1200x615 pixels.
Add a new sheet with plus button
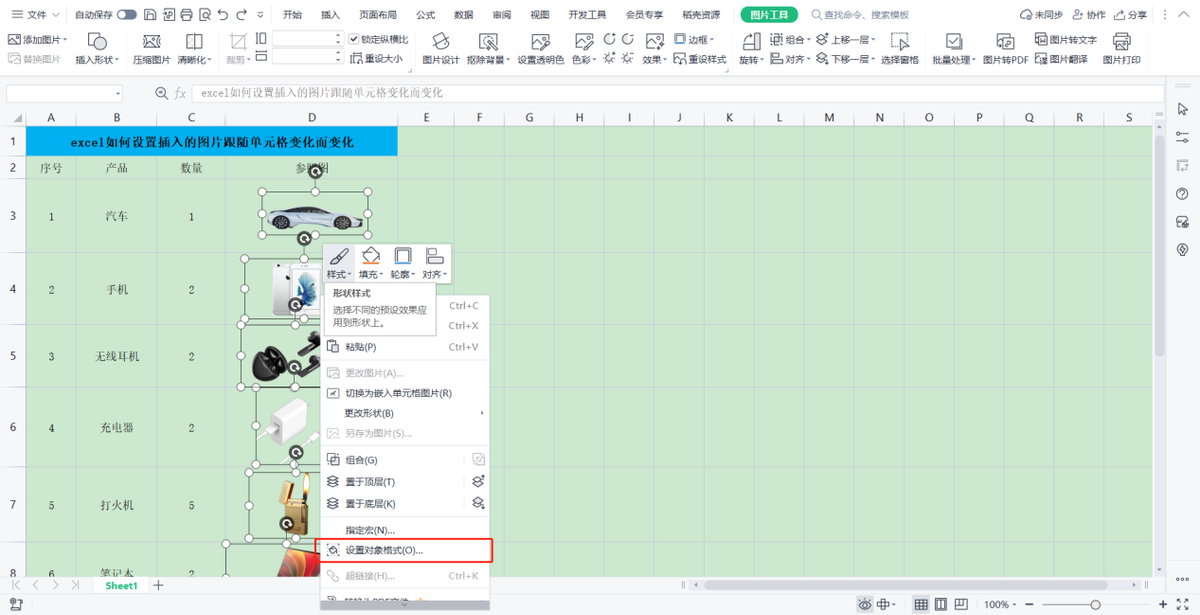click(x=158, y=585)
